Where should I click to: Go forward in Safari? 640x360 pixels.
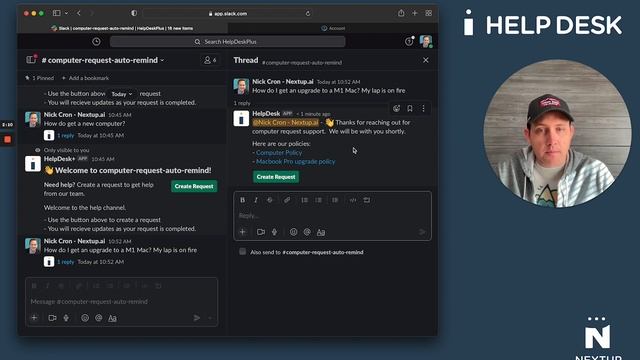tap(92, 13)
